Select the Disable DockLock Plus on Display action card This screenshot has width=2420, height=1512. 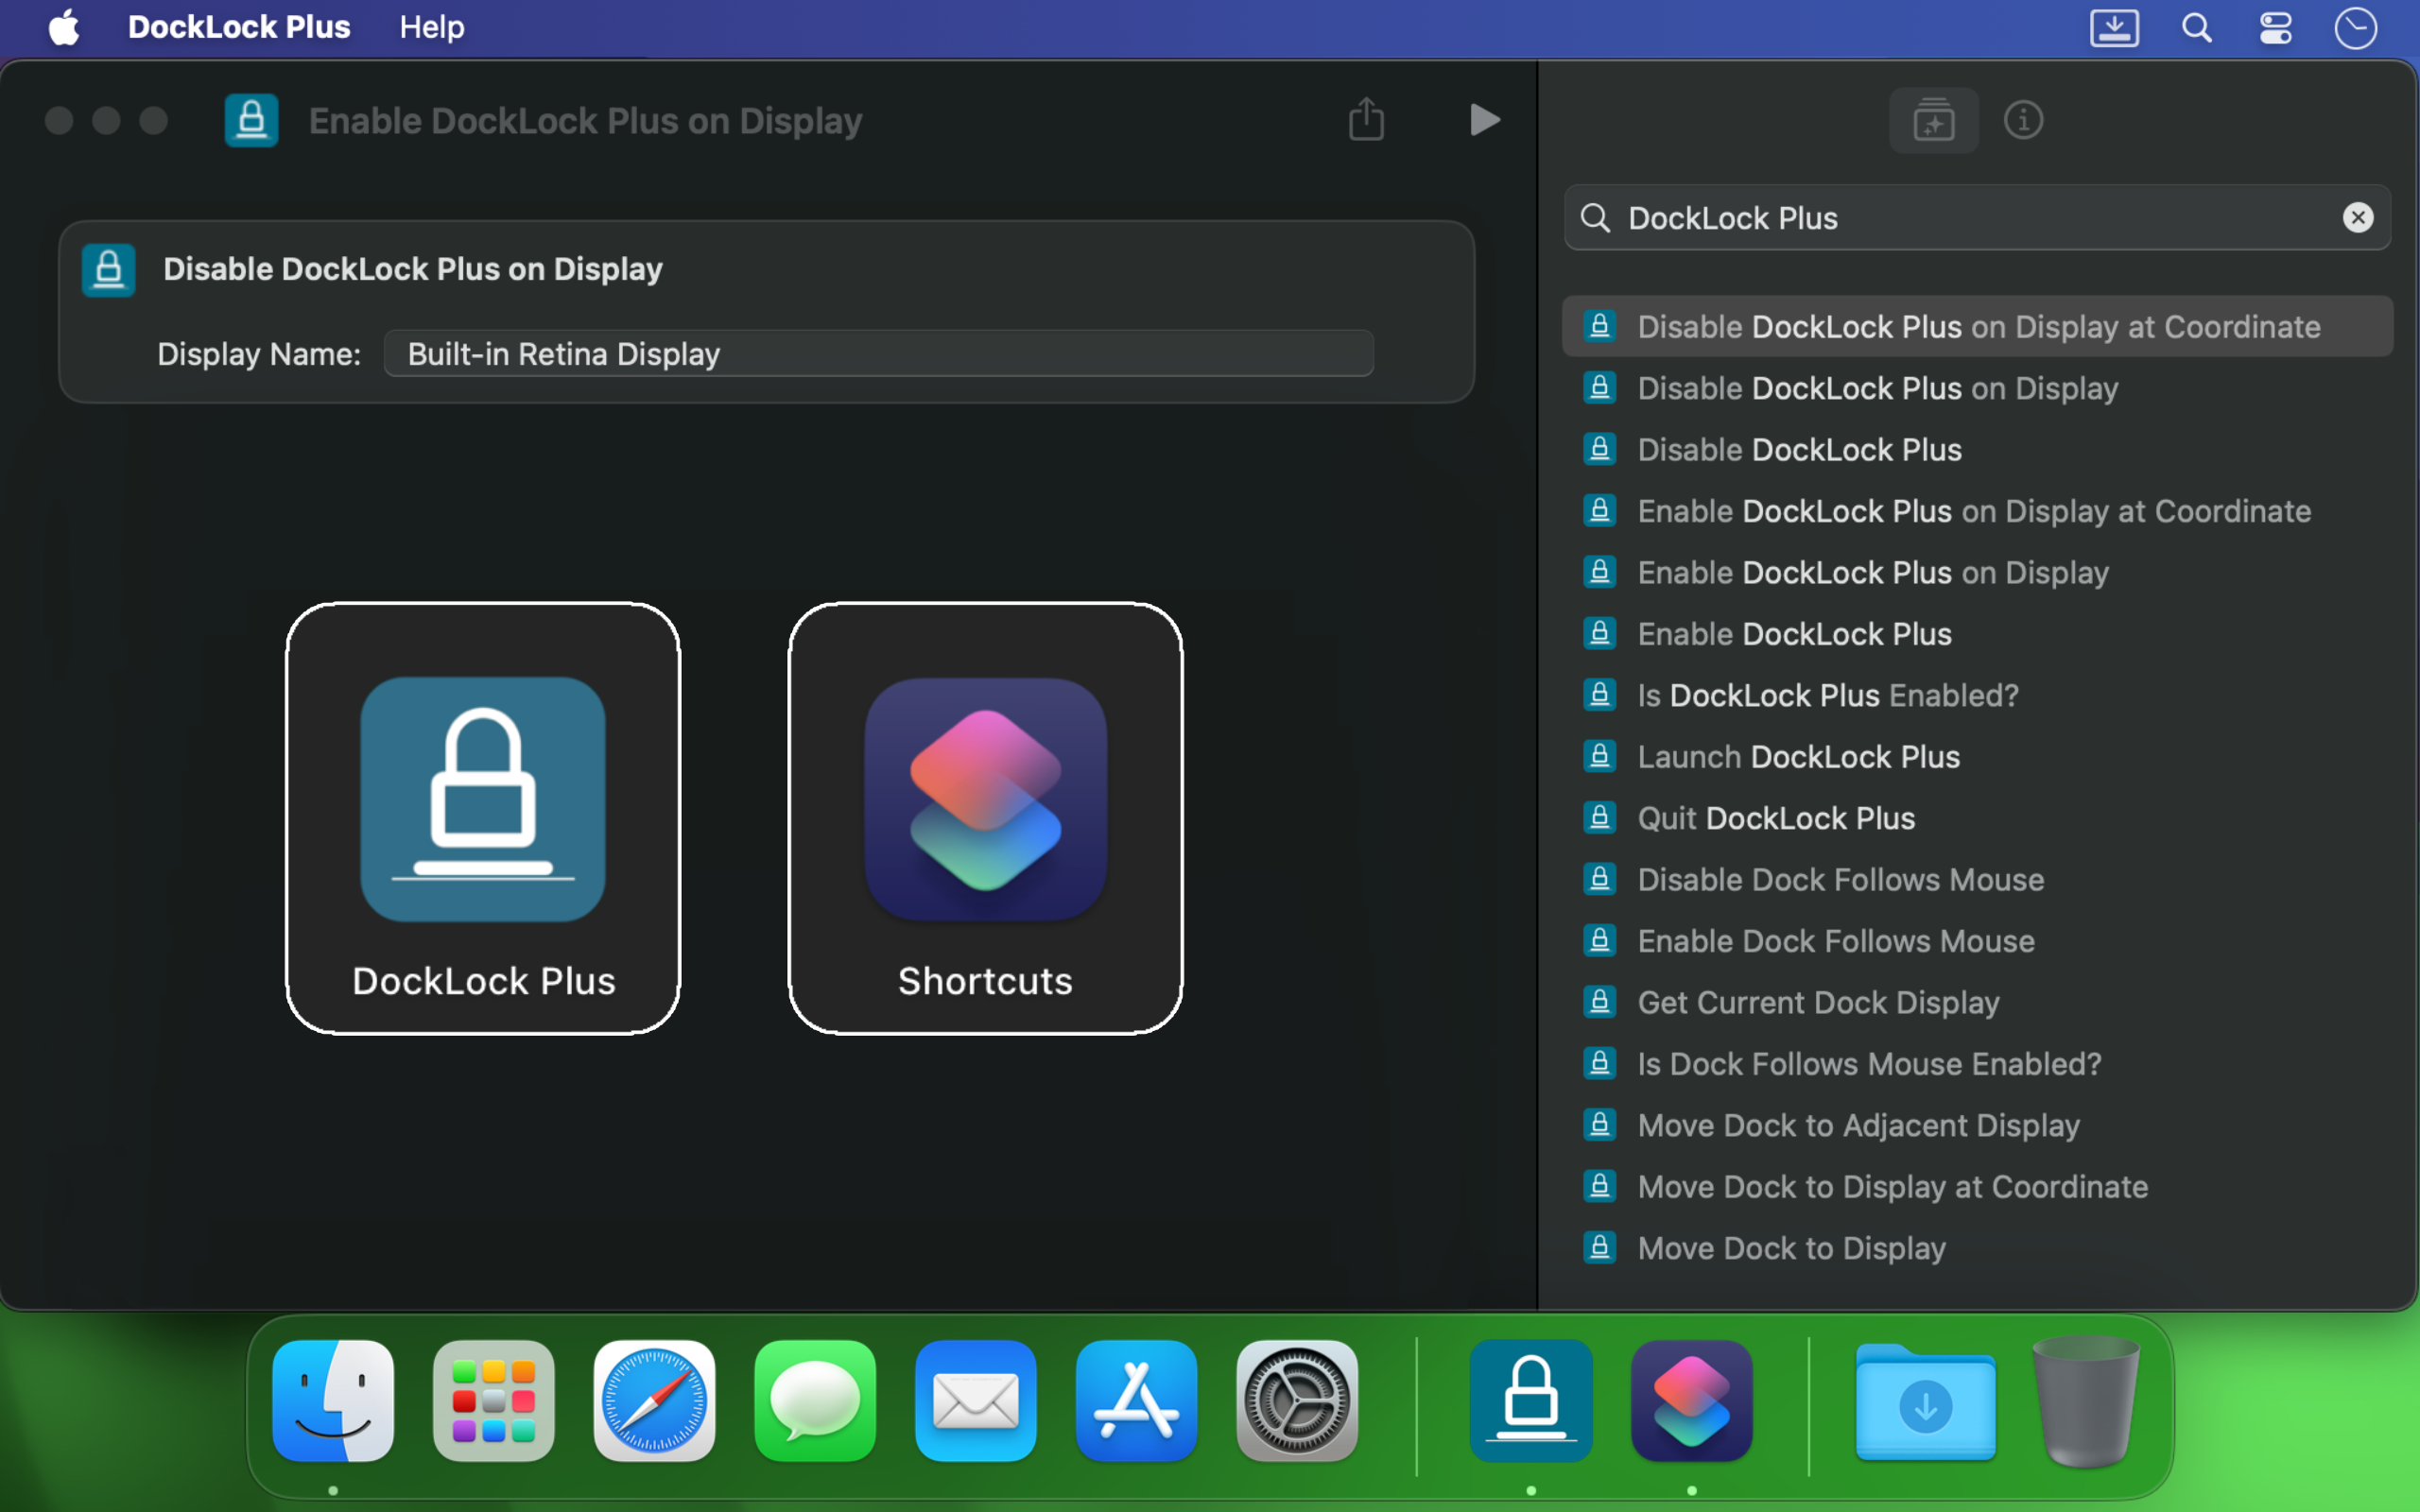(x=766, y=312)
